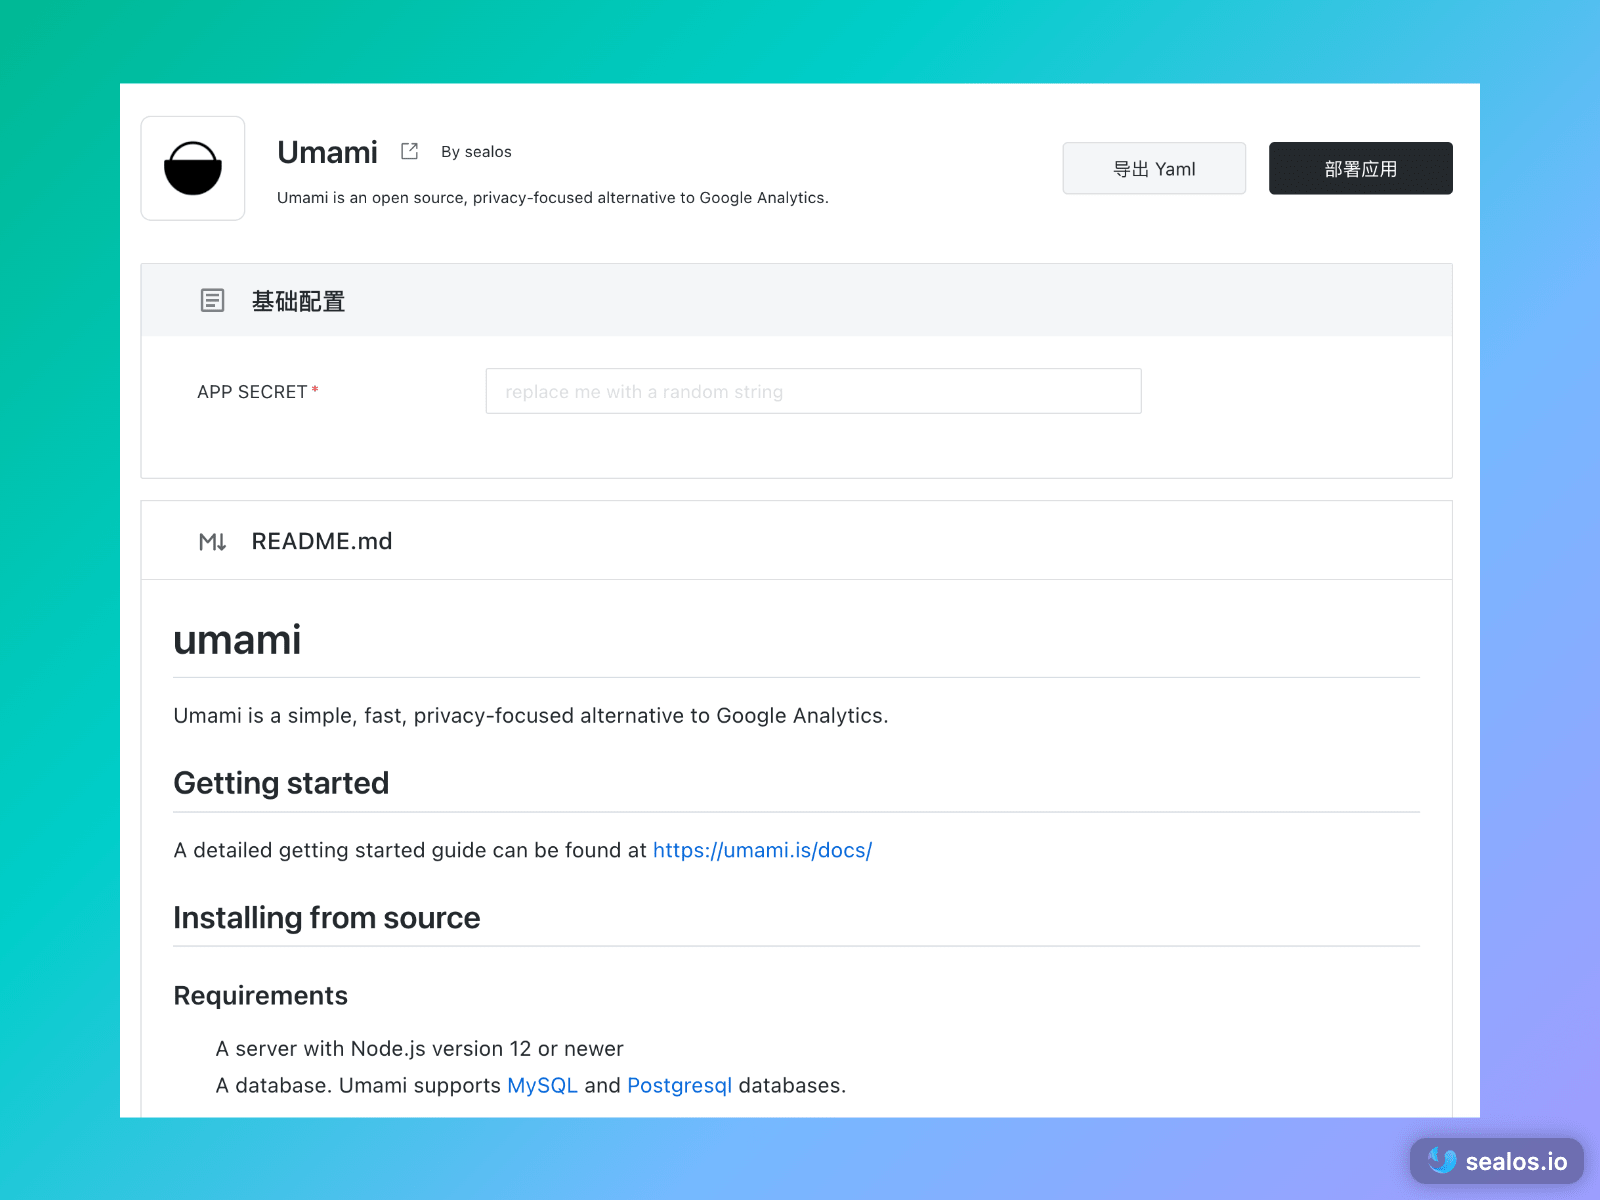1600x1200 pixels.
Task: Focus the APP SECRET input field
Action: [813, 391]
